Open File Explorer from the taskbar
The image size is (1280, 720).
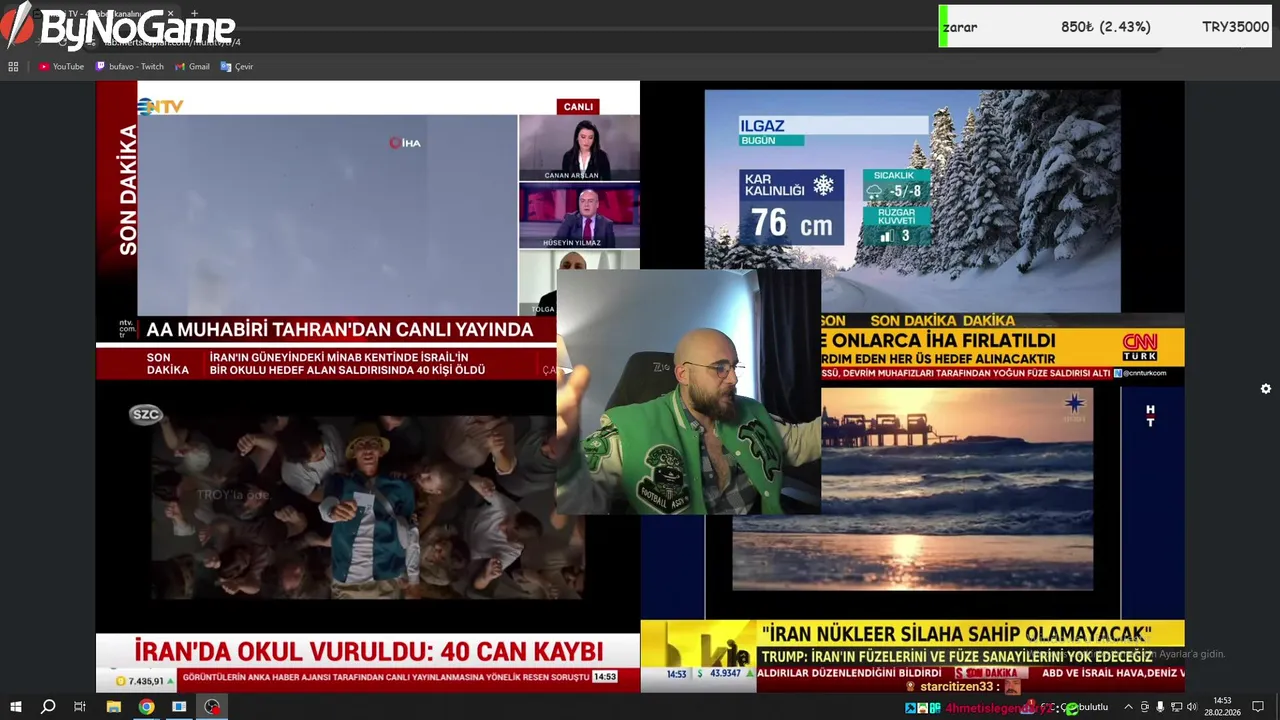coord(113,707)
